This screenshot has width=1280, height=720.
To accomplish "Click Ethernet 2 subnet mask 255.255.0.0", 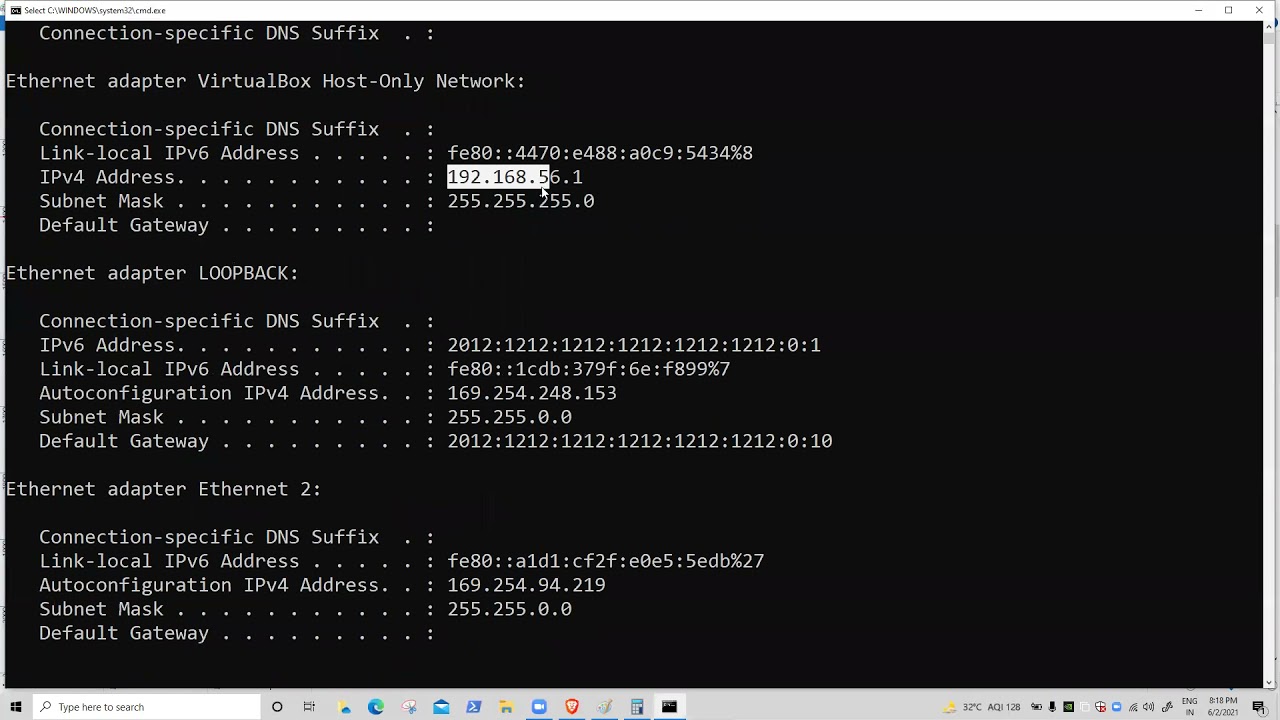I will click(509, 609).
